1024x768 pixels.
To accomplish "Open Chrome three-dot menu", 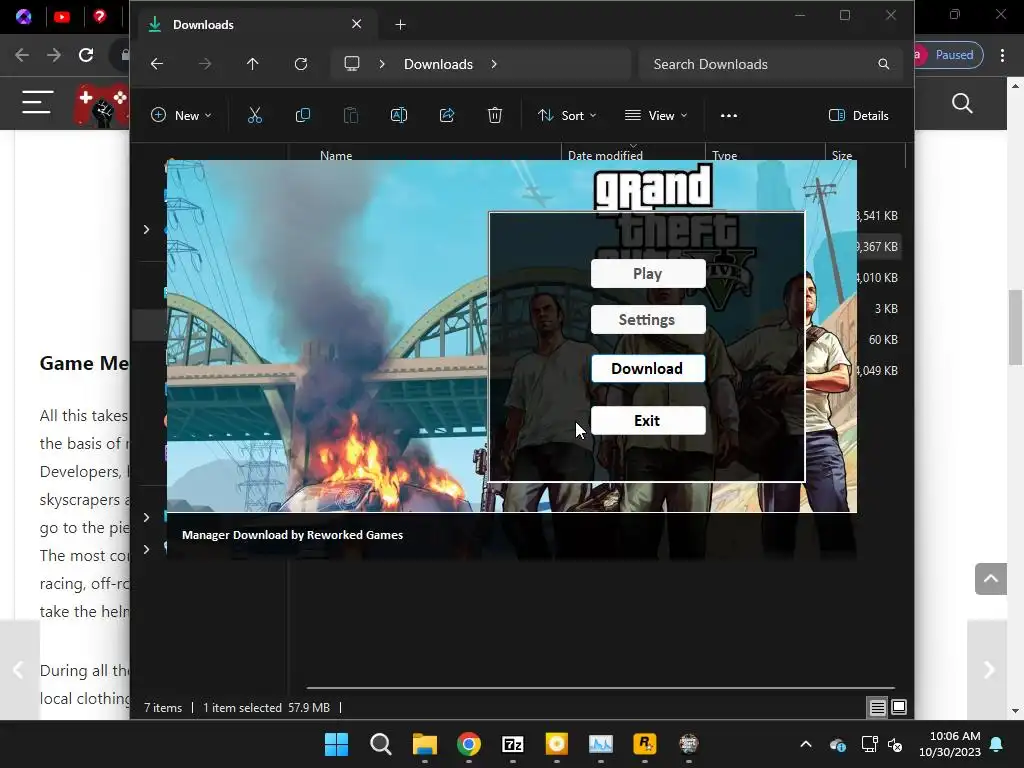I will coord(1002,55).
